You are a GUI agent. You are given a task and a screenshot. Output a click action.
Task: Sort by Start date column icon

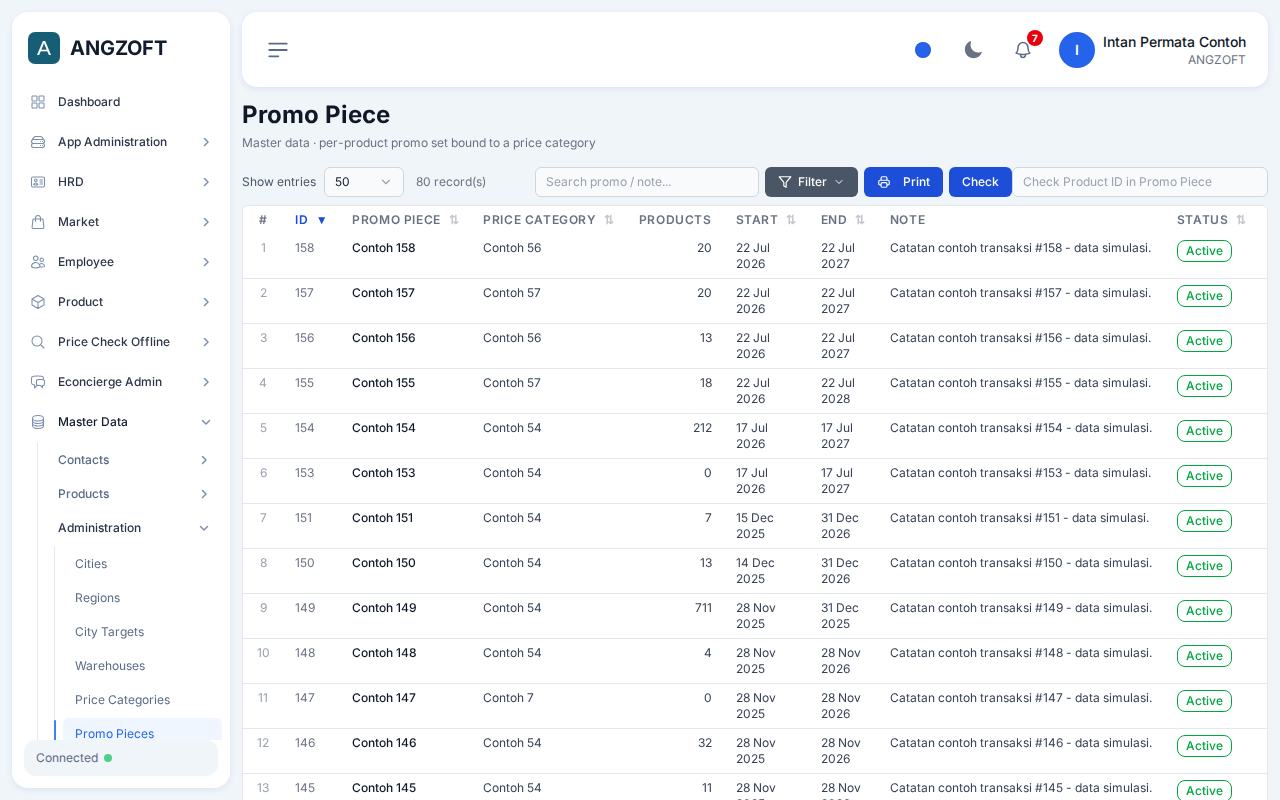[x=791, y=220]
